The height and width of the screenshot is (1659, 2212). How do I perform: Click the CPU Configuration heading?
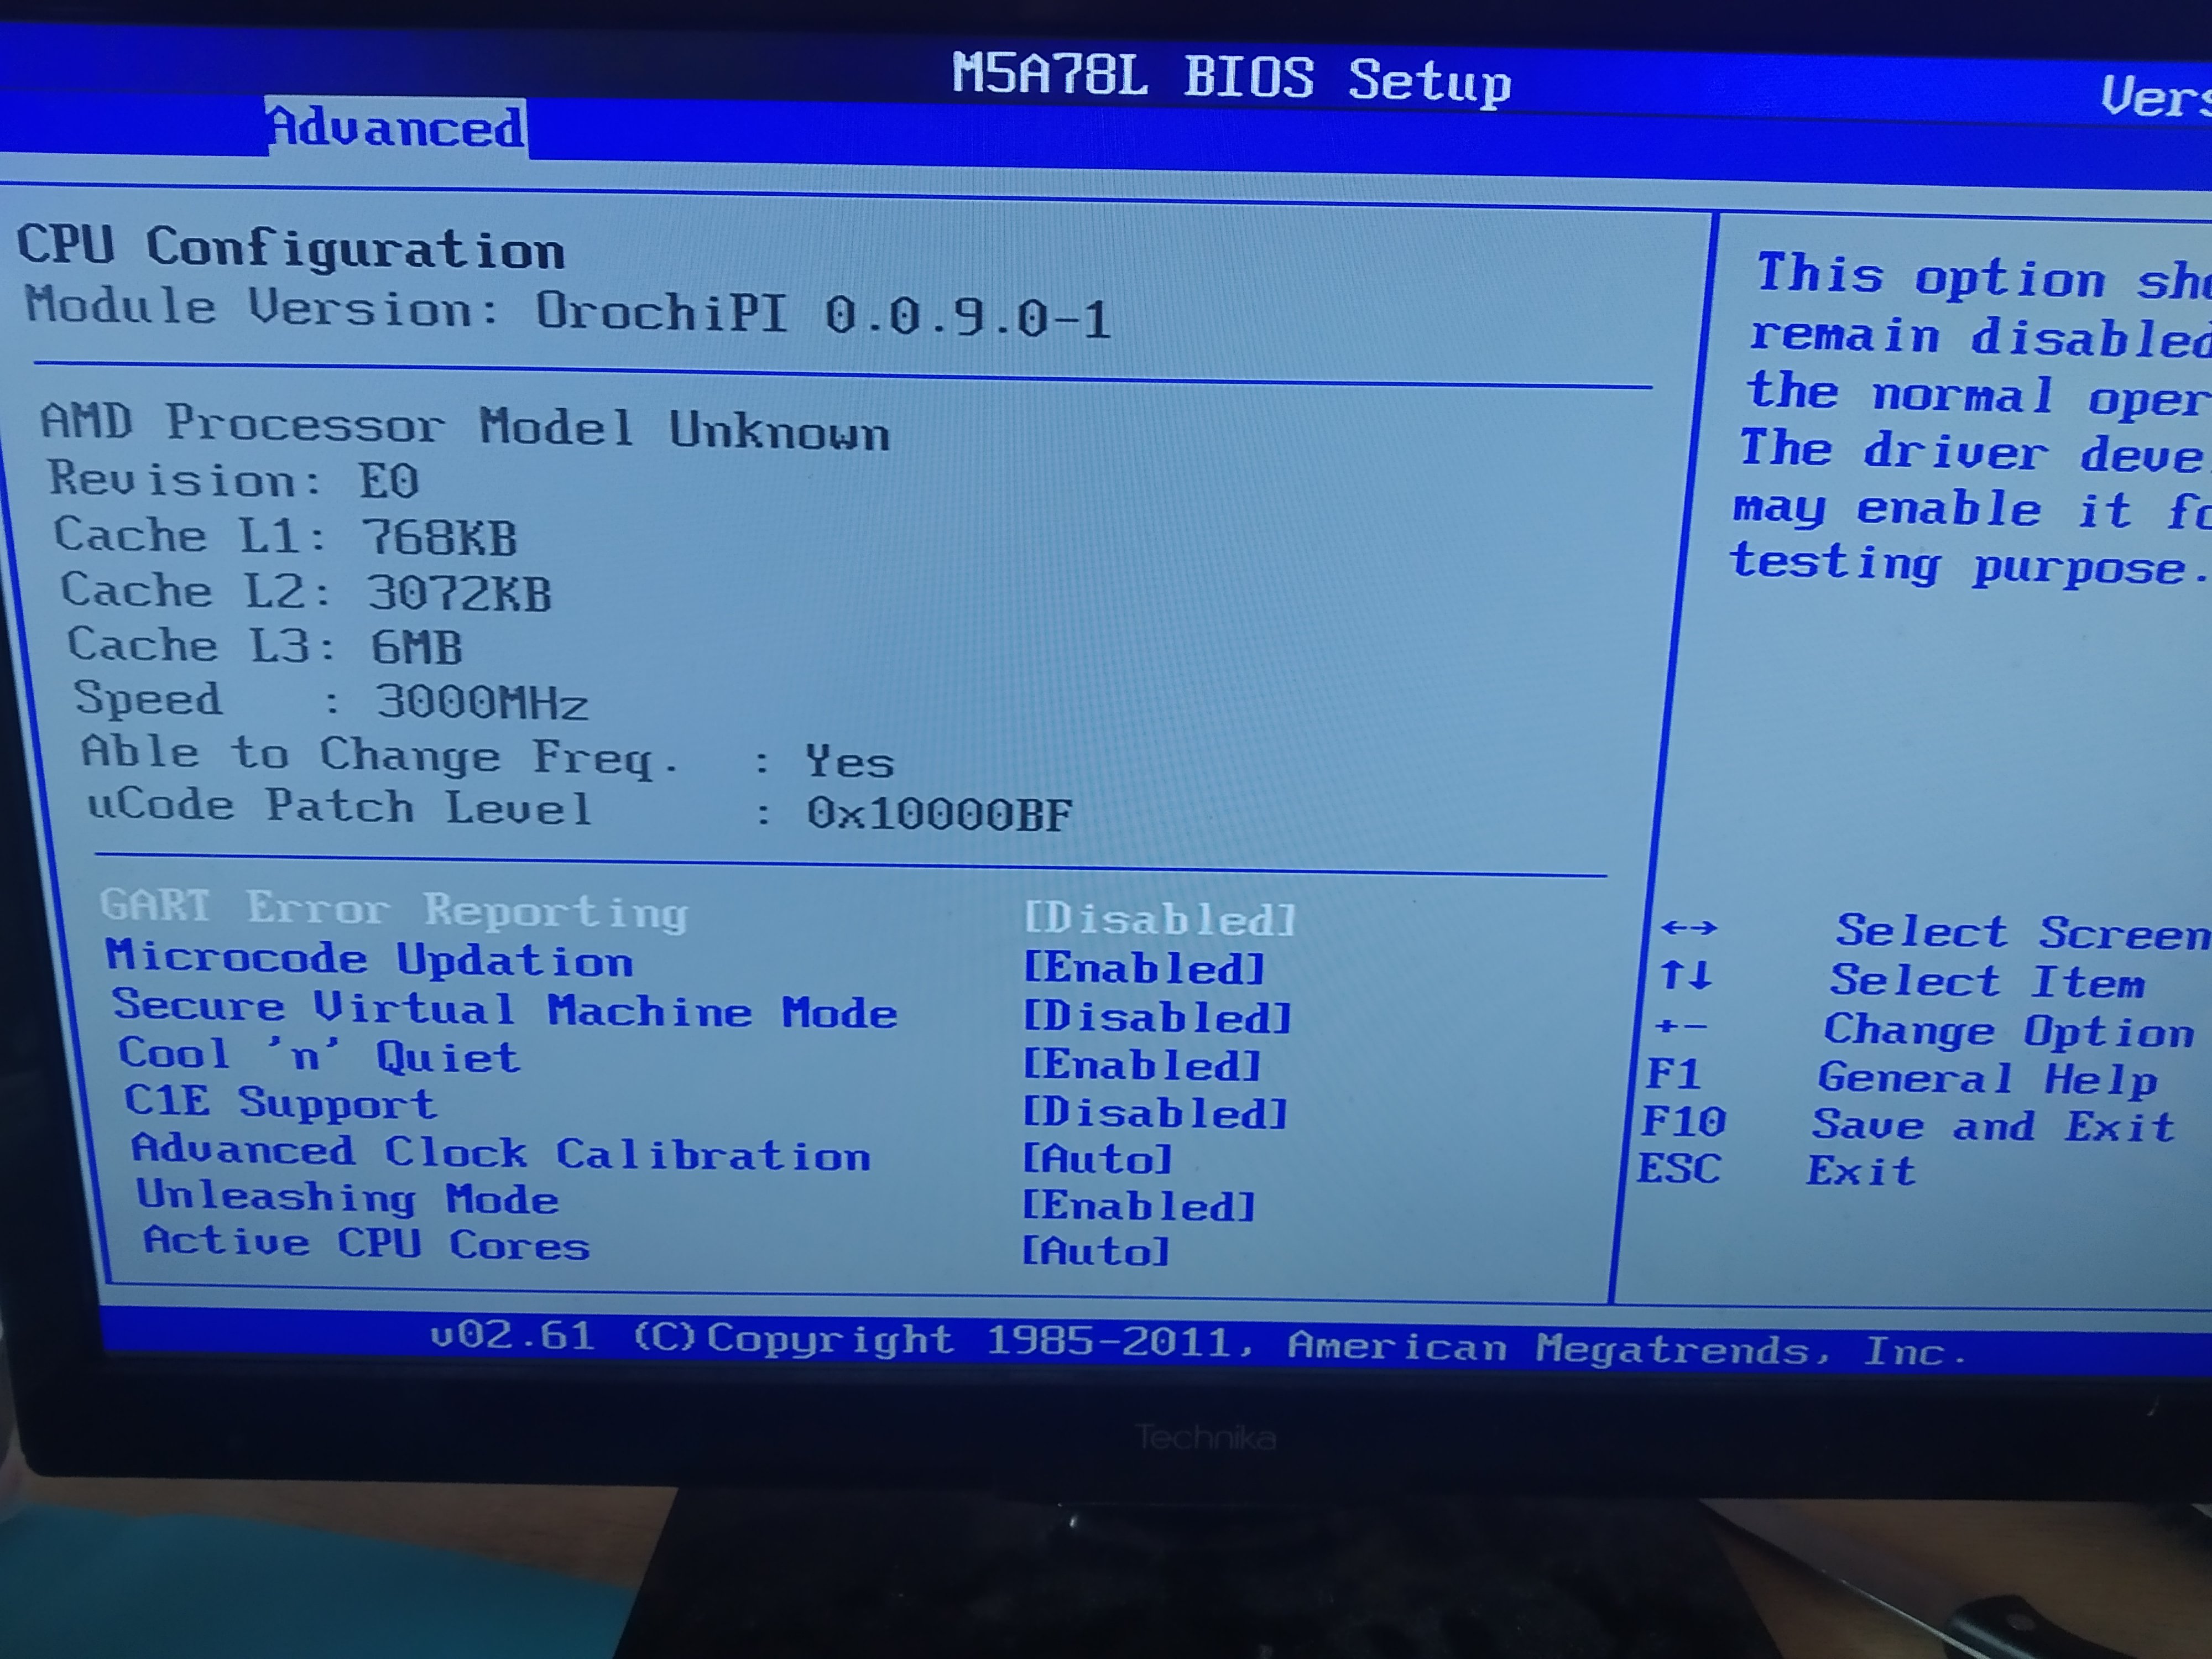pos(291,247)
